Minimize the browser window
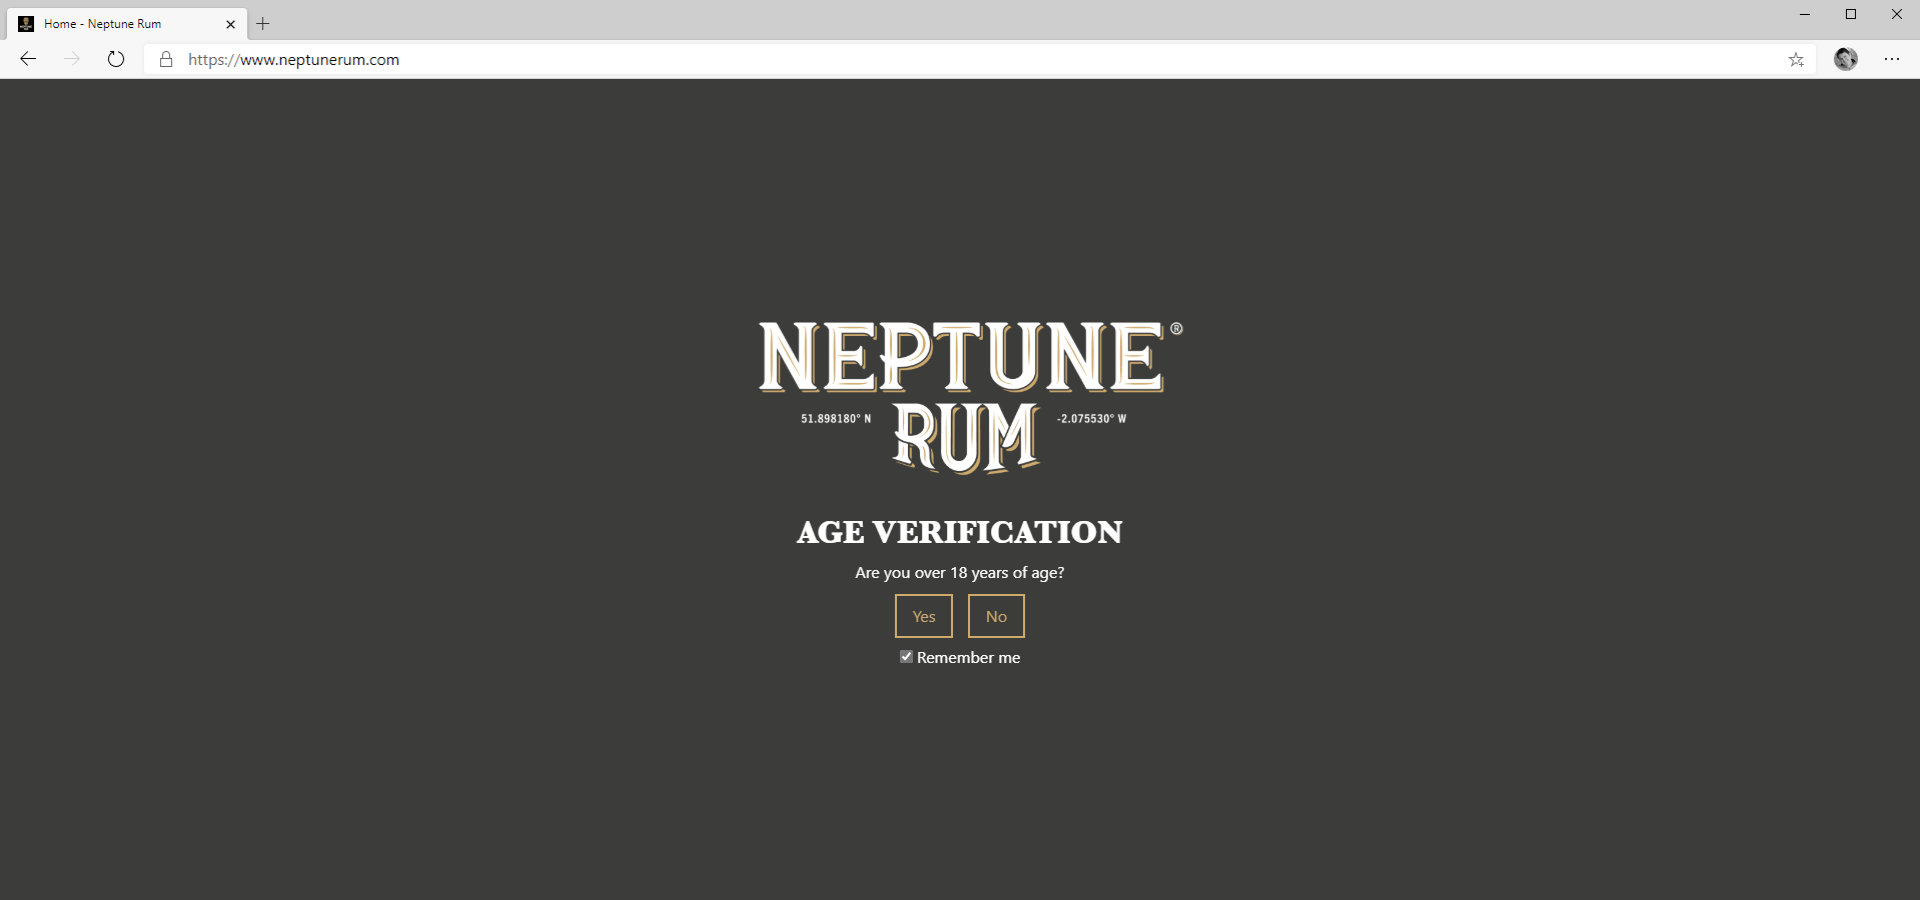This screenshot has width=1920, height=900. (x=1805, y=14)
